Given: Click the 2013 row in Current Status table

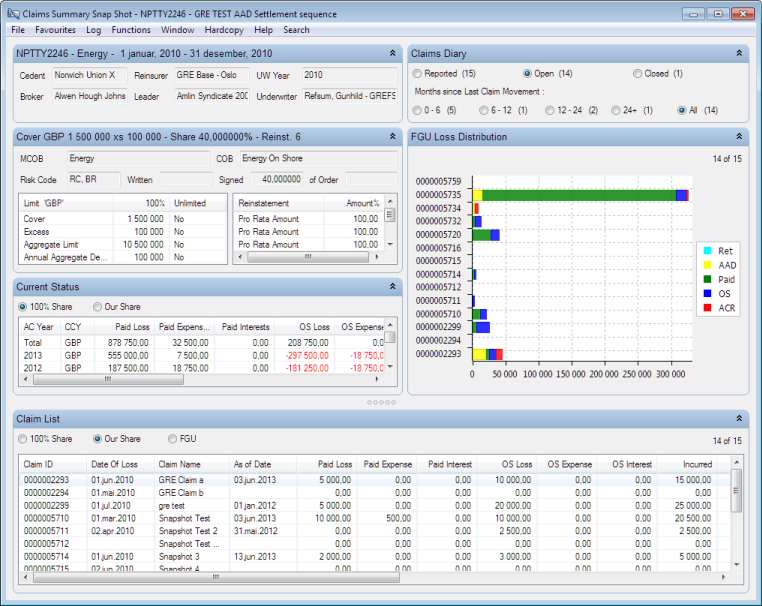Looking at the screenshot, I should (x=202, y=356).
